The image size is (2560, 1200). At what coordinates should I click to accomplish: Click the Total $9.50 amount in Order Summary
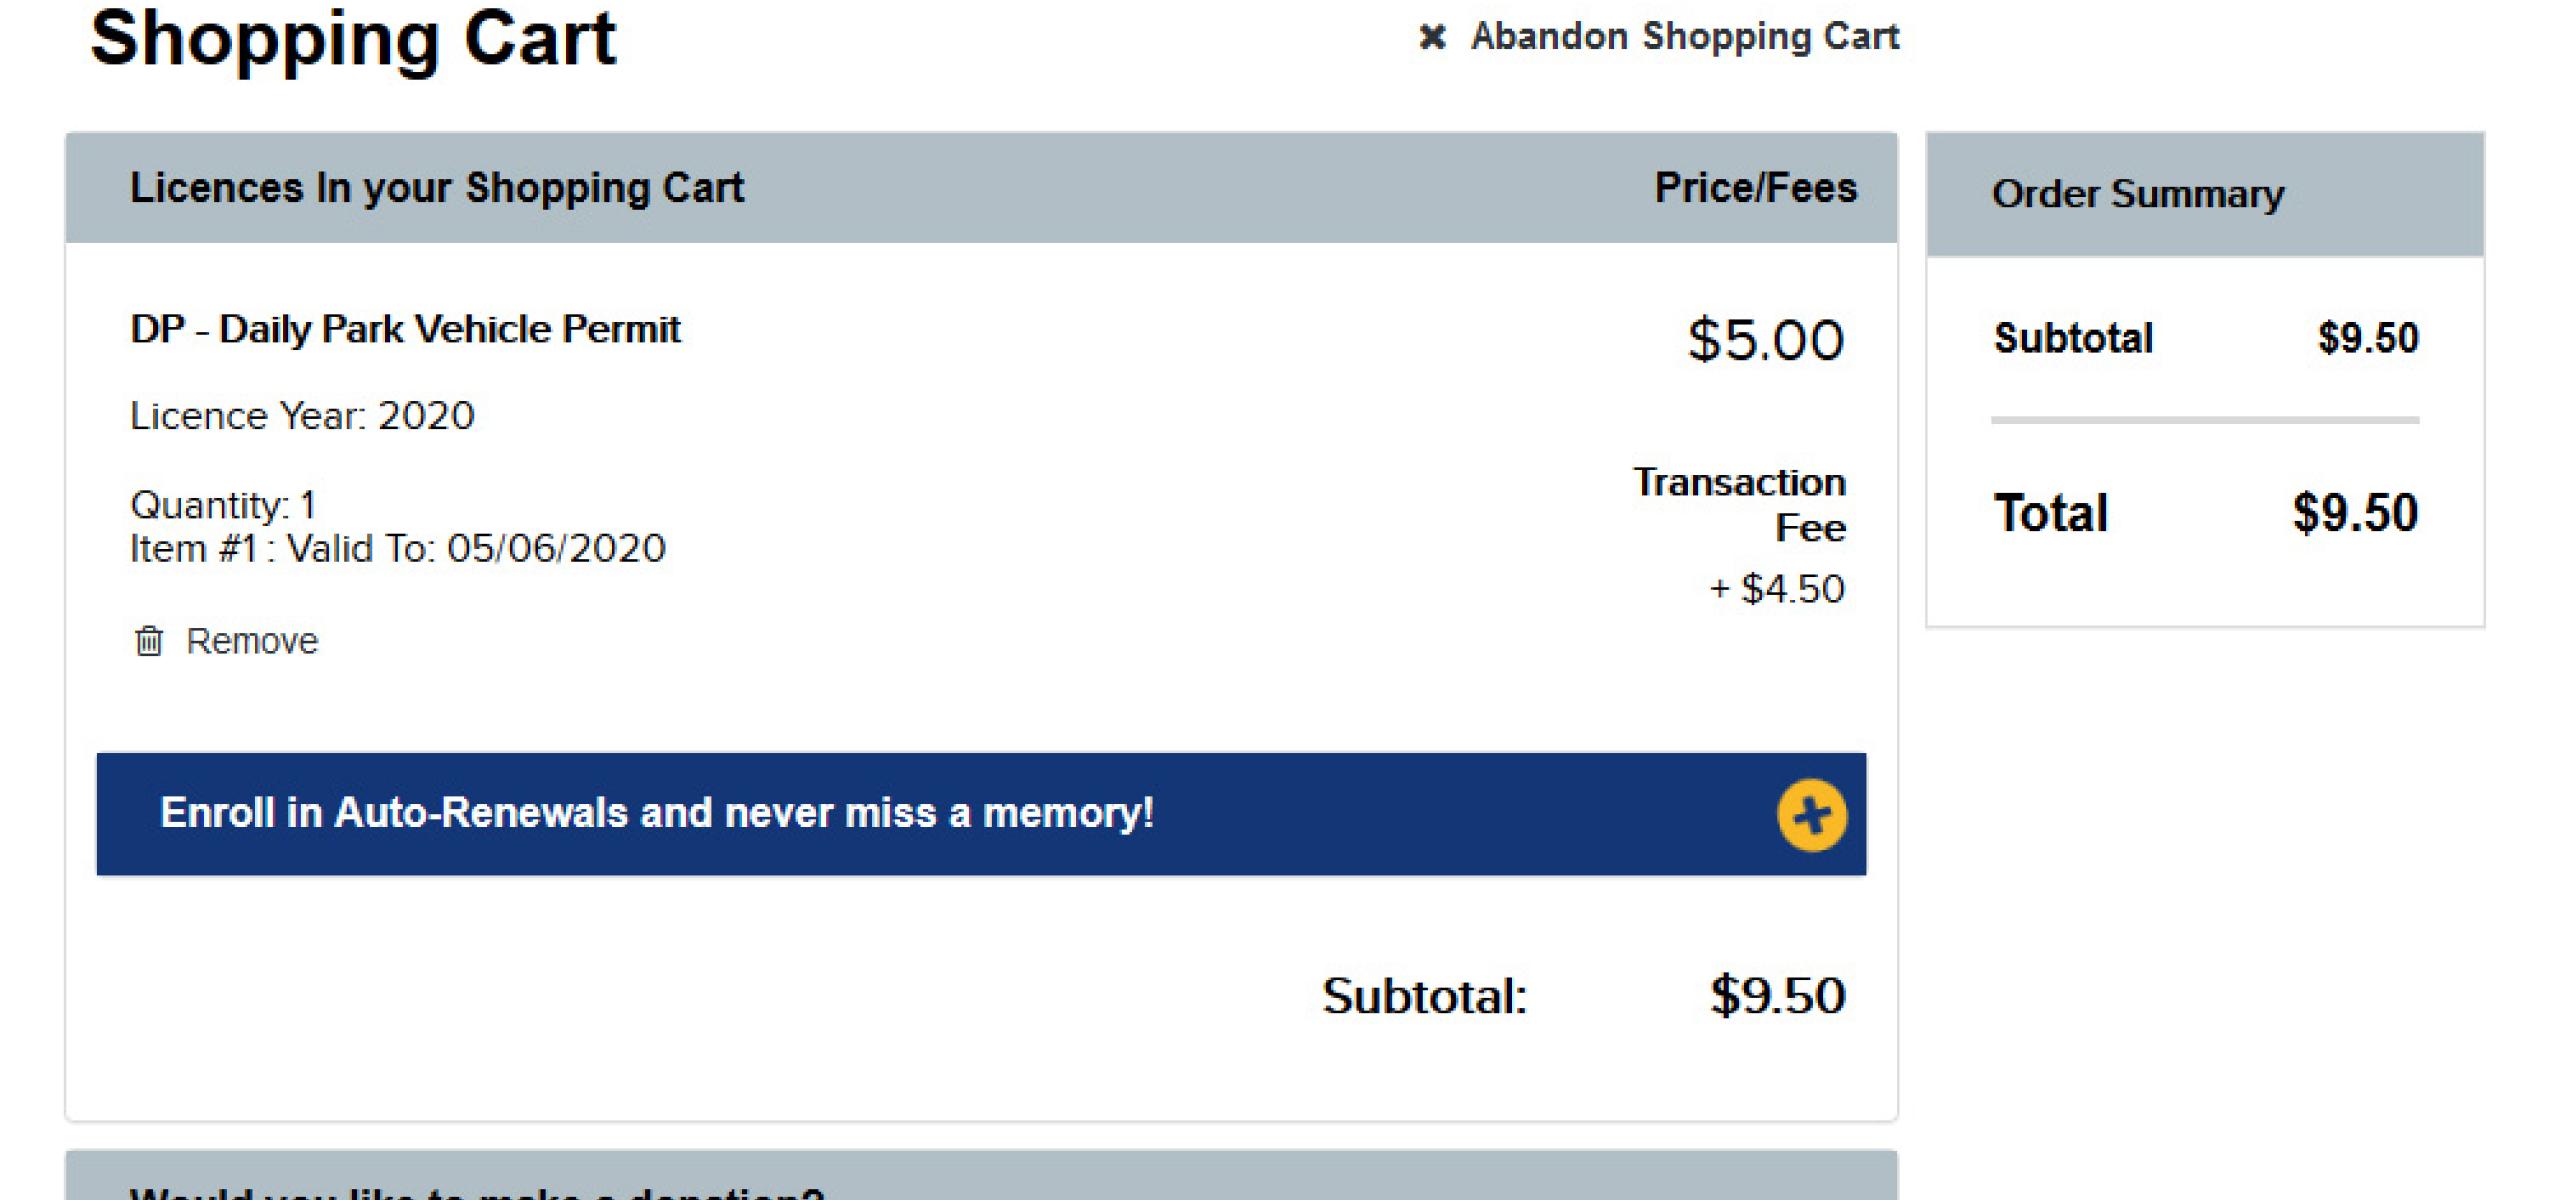point(2355,513)
